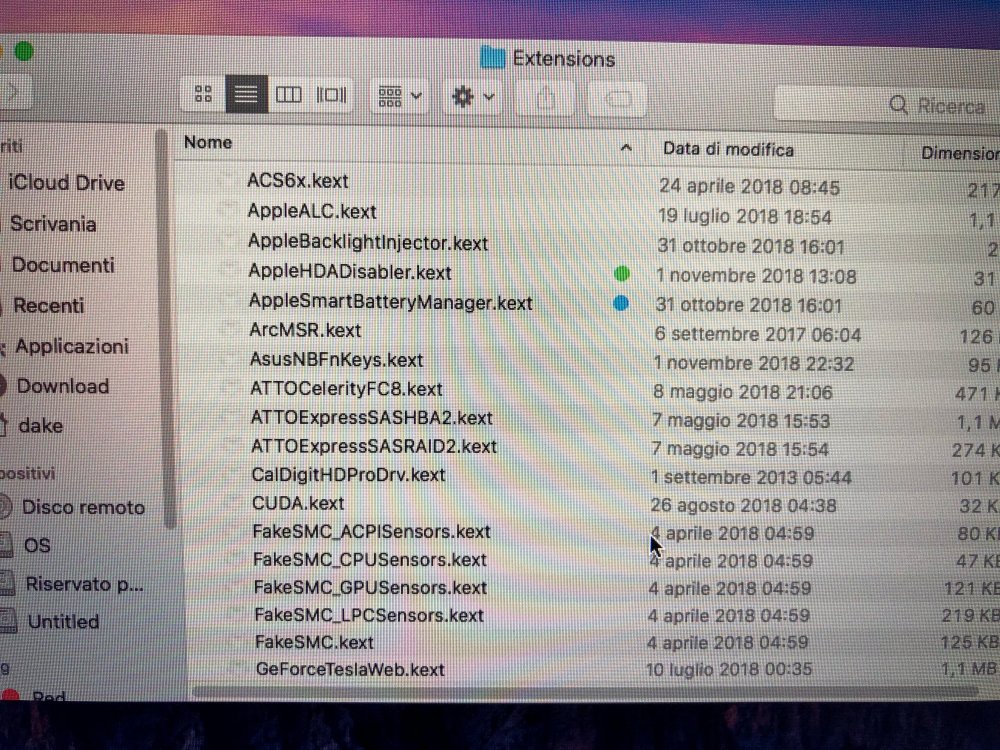The width and height of the screenshot is (1000, 750).
Task: Toggle sort direction arrow in Nome column
Action: pos(626,148)
